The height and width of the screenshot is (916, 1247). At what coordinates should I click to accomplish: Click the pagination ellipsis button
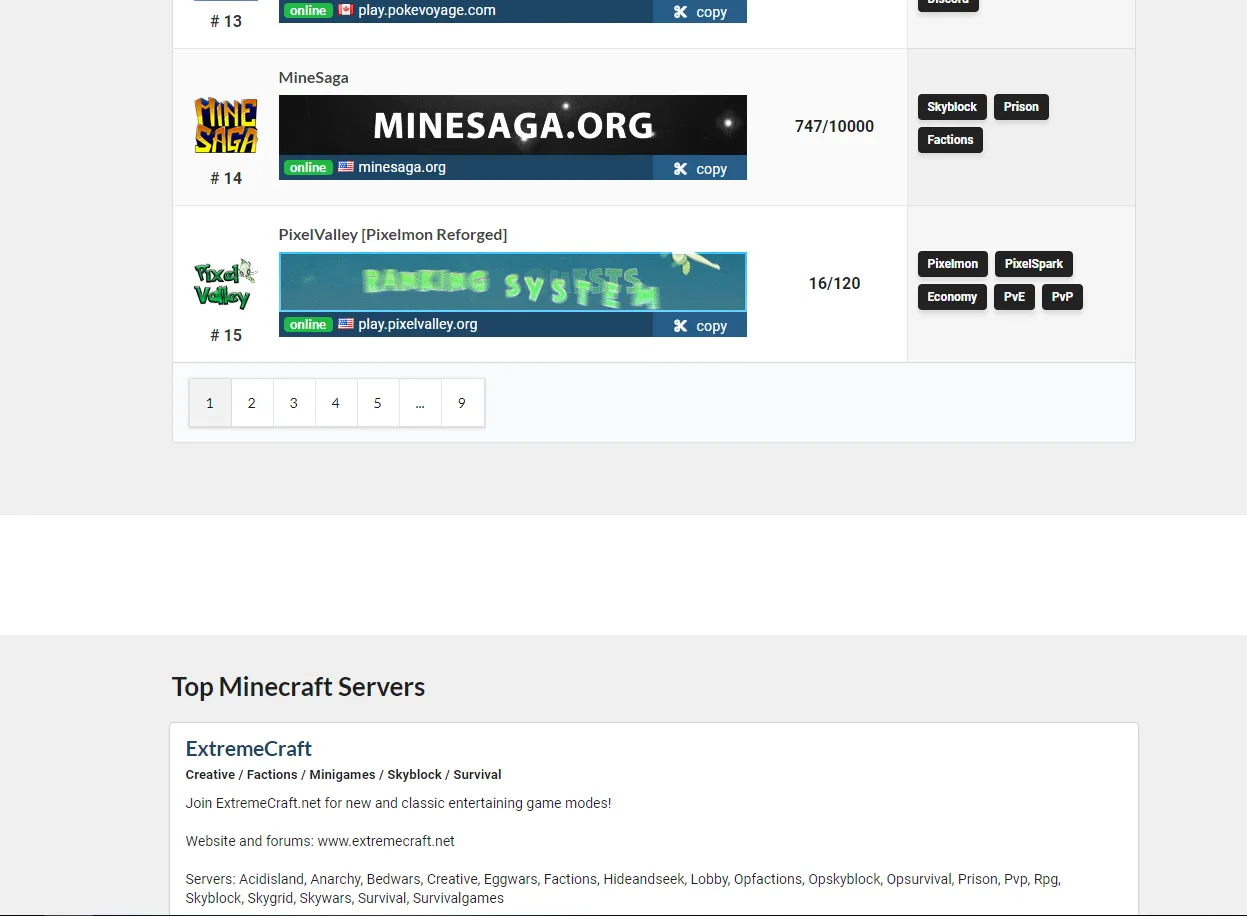420,403
